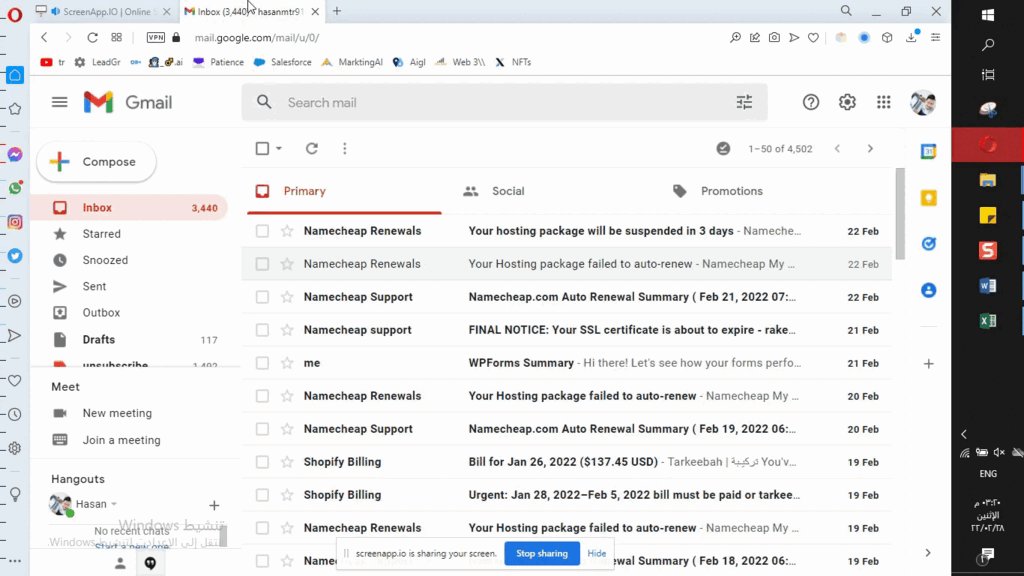Open Gmail settings gear icon
Screen dimensions: 1024x576
click(x=847, y=102)
